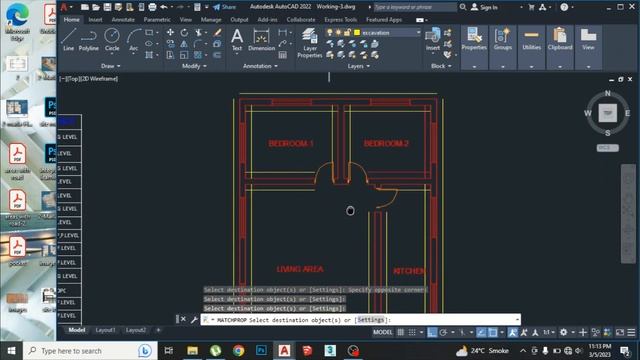Expand the Modify panel

click(x=194, y=66)
